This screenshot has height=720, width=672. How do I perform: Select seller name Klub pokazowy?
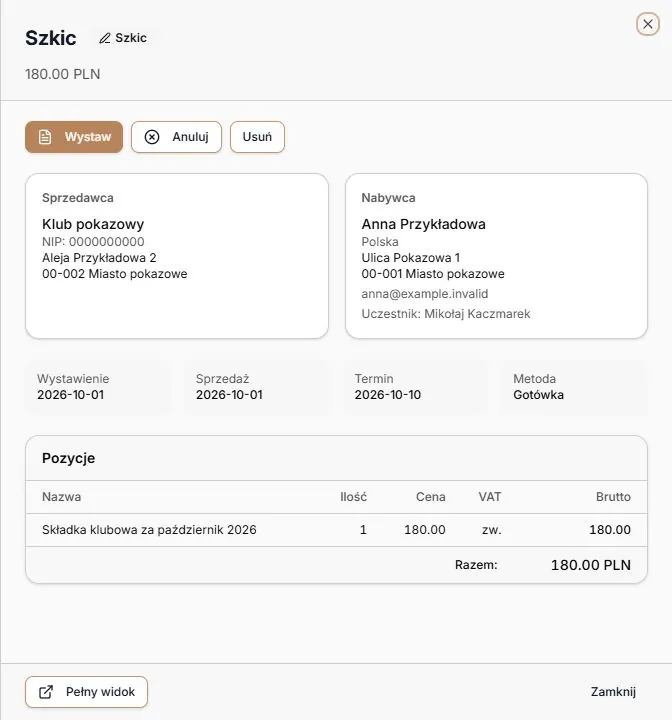[x=93, y=224]
